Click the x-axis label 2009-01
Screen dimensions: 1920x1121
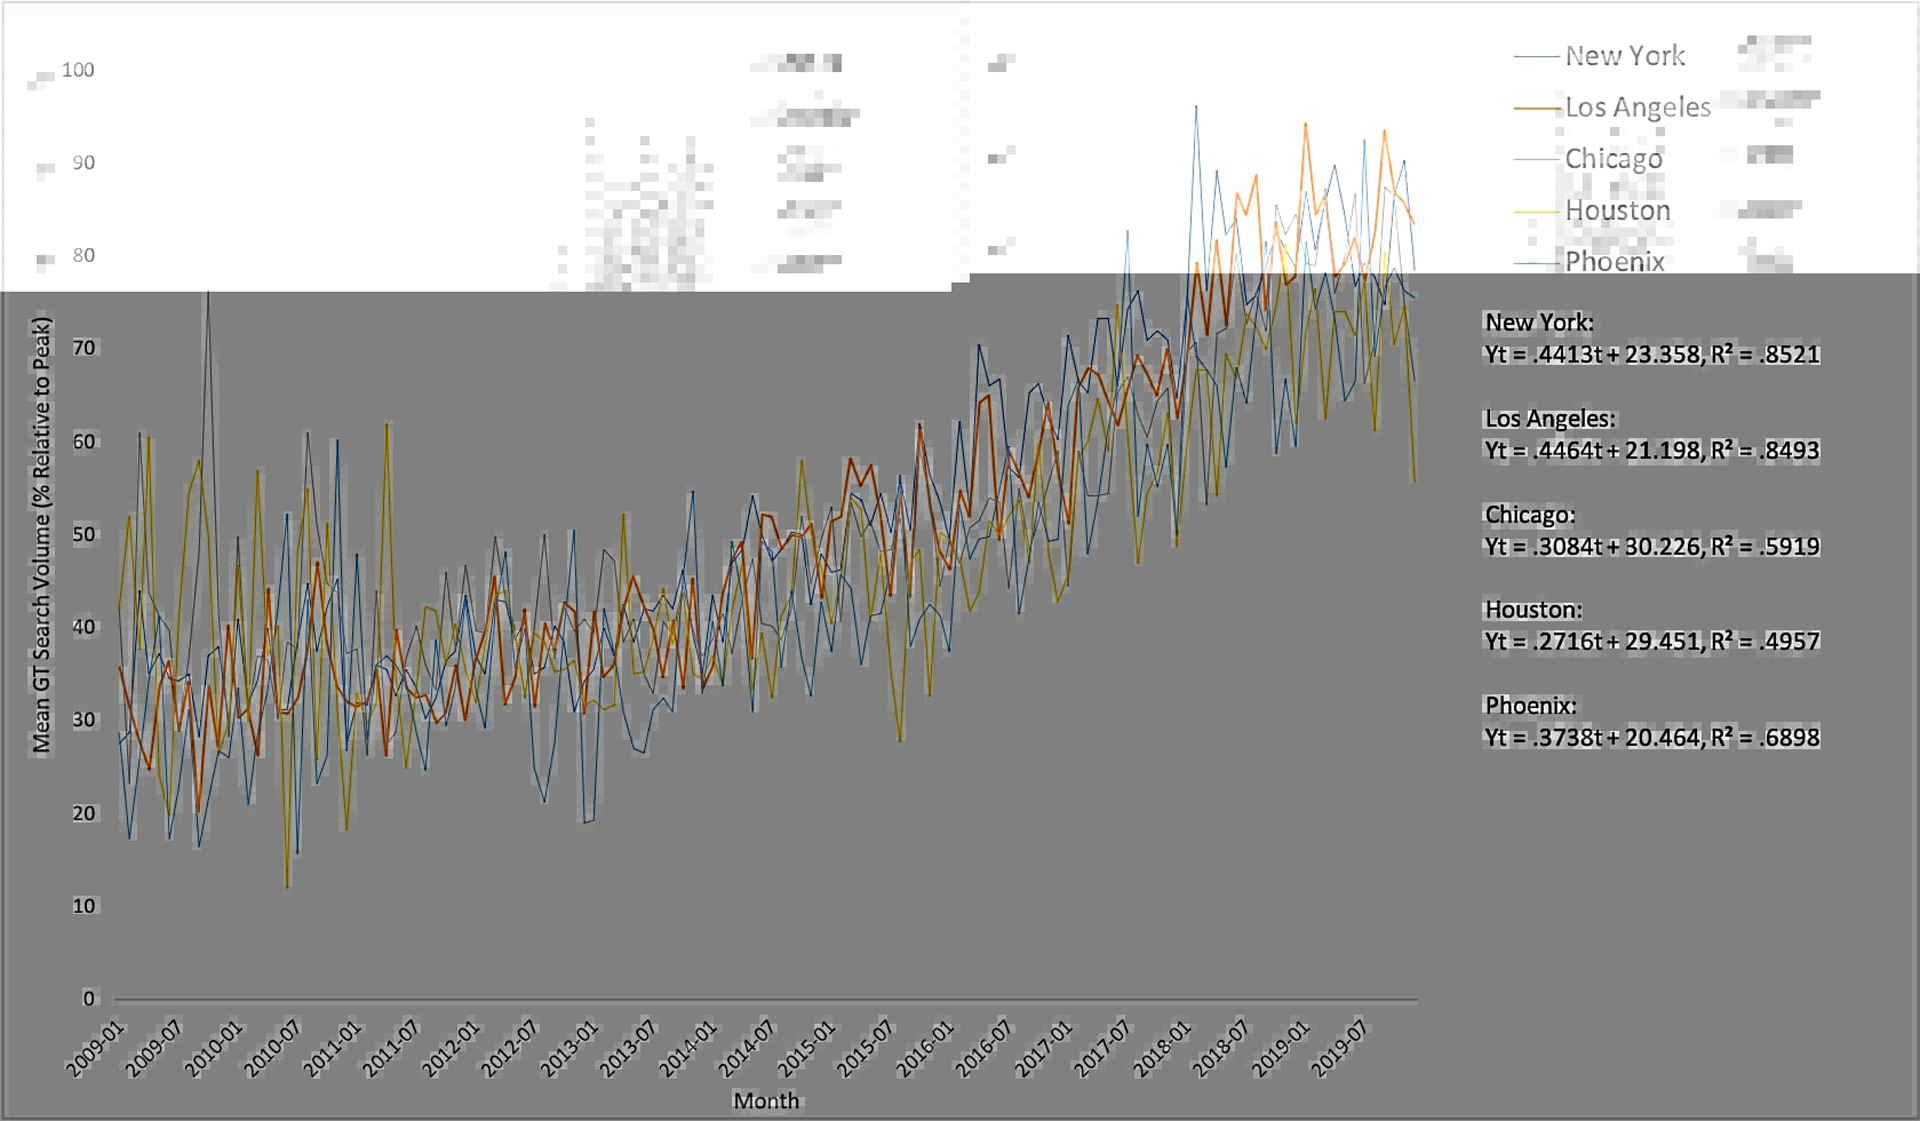pos(95,1048)
